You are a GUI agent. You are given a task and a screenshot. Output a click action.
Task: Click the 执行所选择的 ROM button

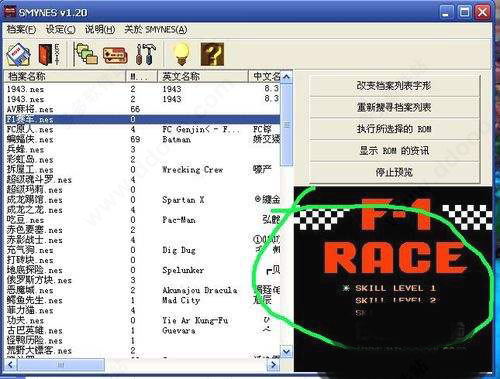tap(394, 129)
